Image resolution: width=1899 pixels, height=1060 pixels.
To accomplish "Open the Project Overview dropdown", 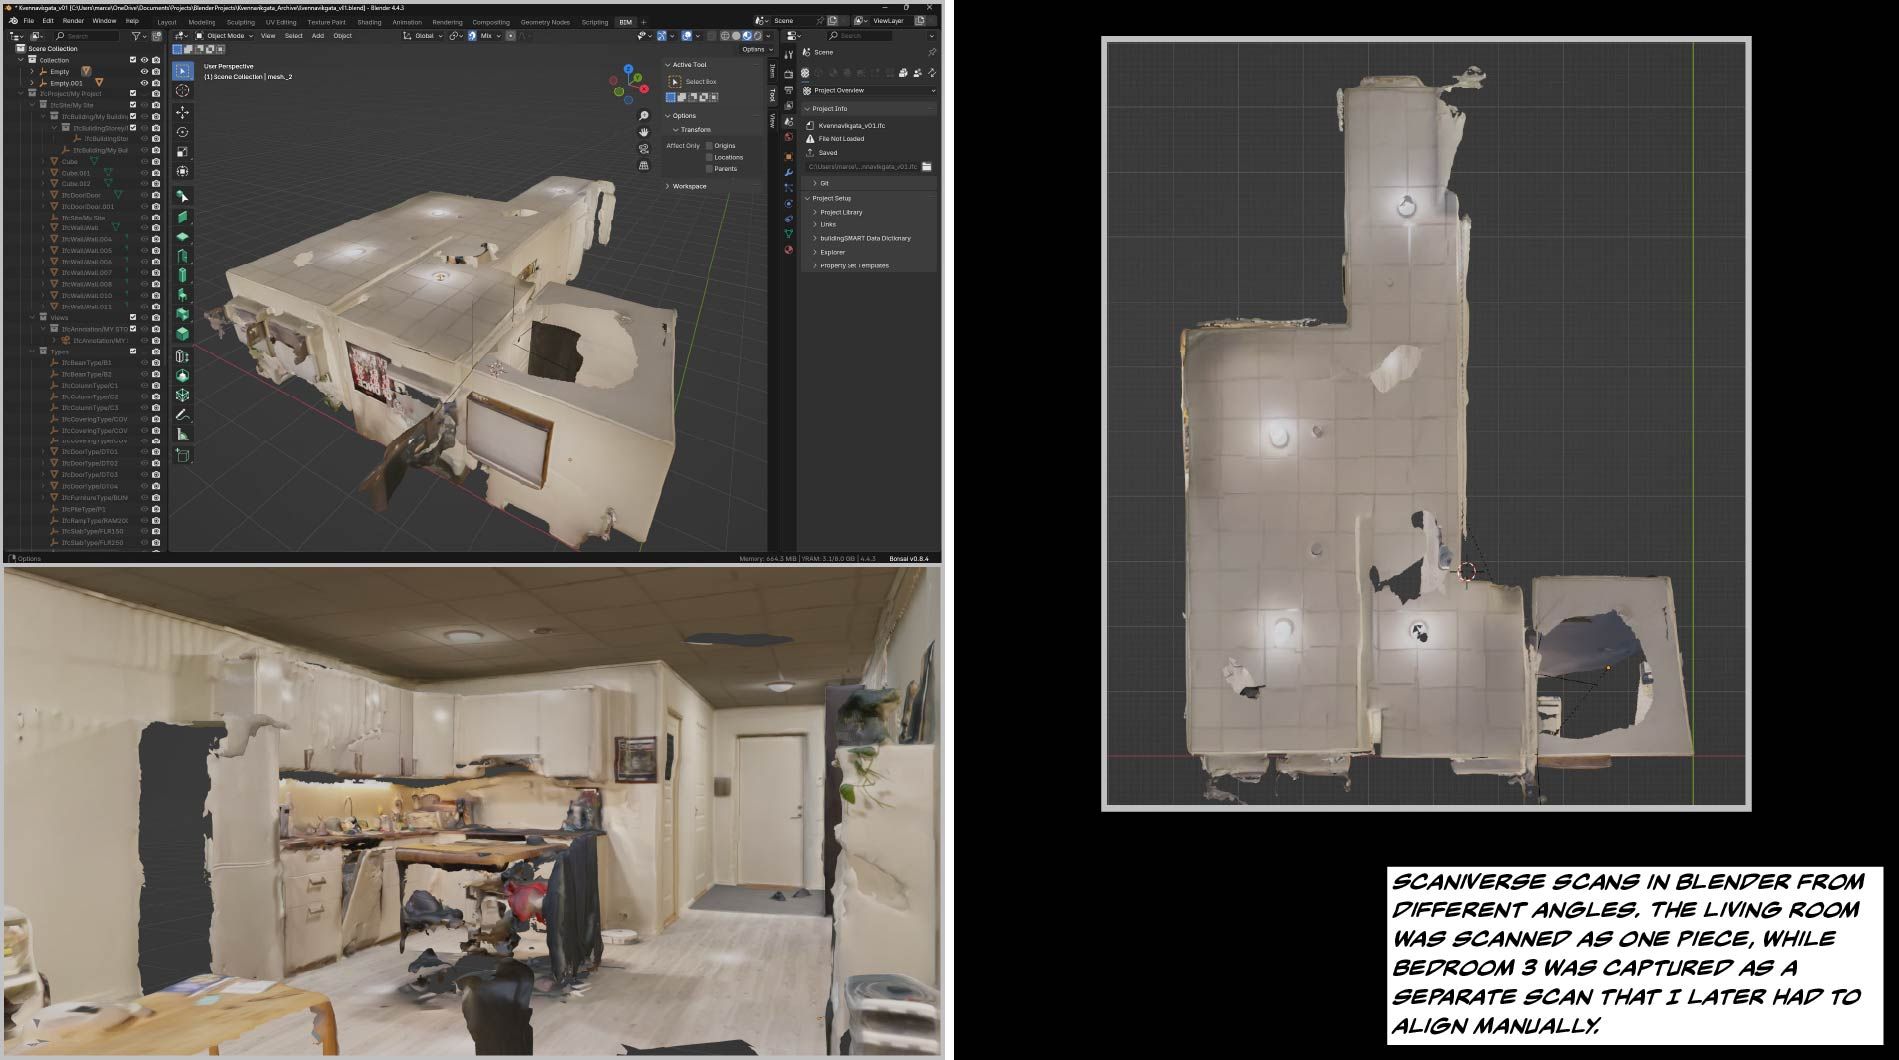I will [x=869, y=91].
